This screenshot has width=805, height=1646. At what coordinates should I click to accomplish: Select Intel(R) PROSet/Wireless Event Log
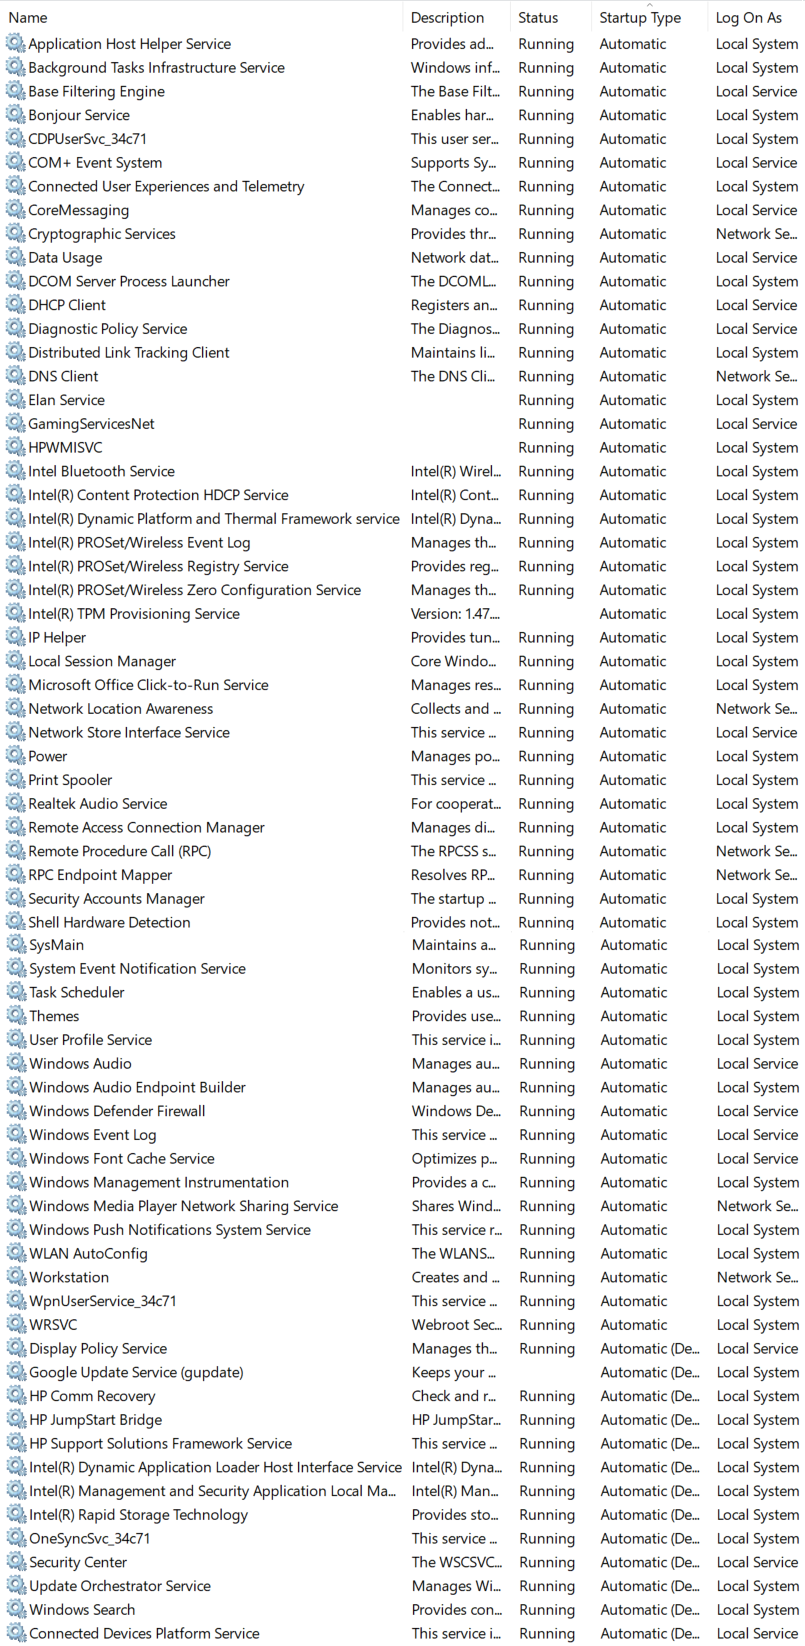[139, 542]
